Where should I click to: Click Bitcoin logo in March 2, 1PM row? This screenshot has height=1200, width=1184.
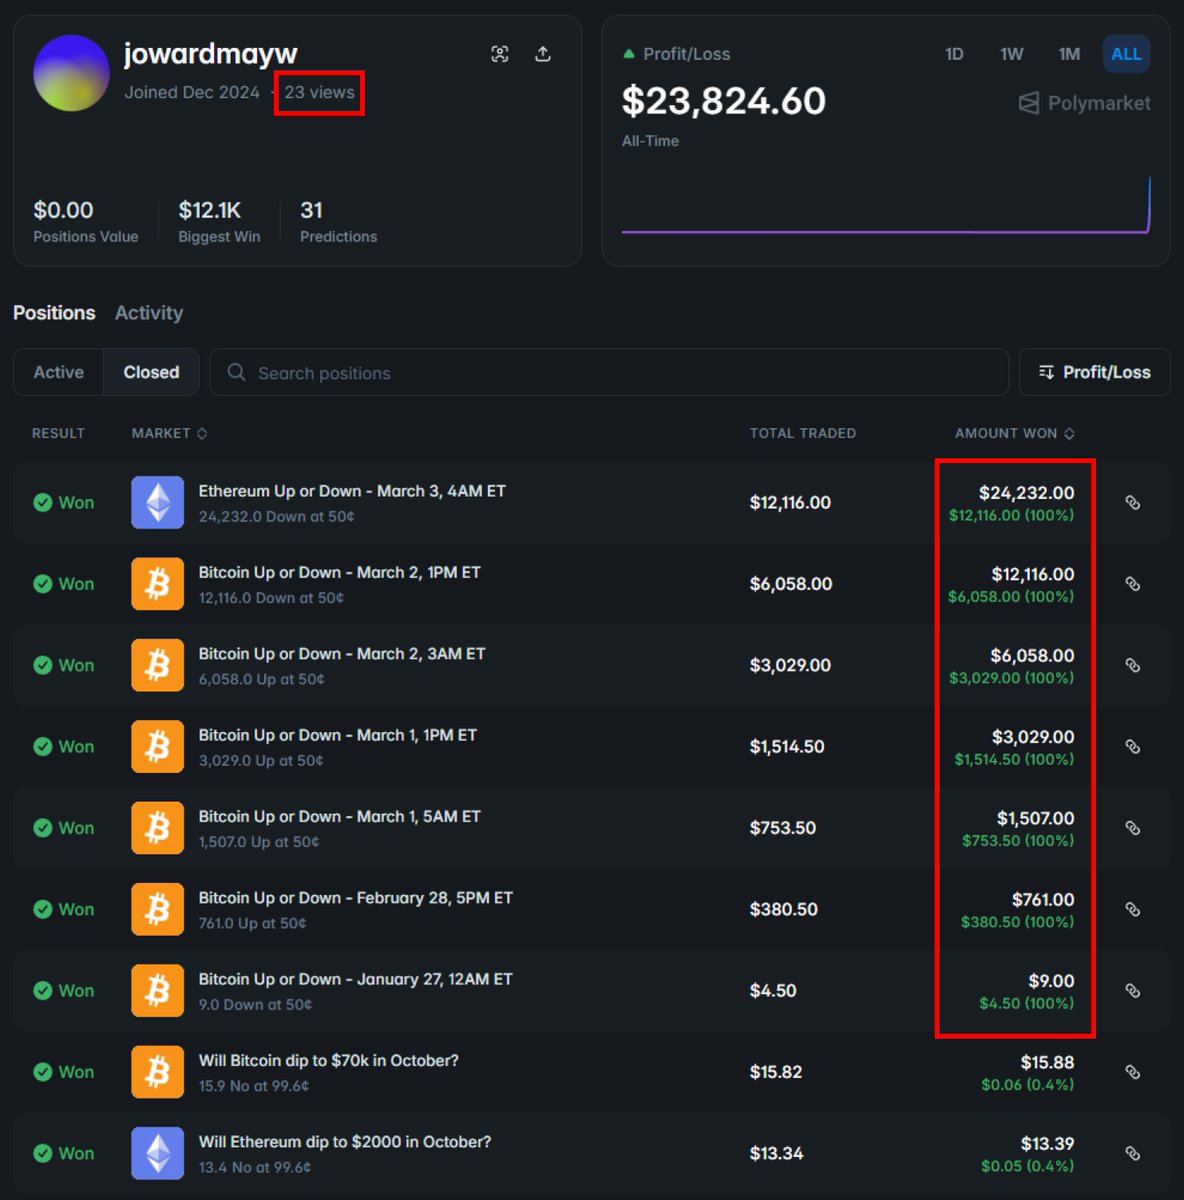point(158,584)
